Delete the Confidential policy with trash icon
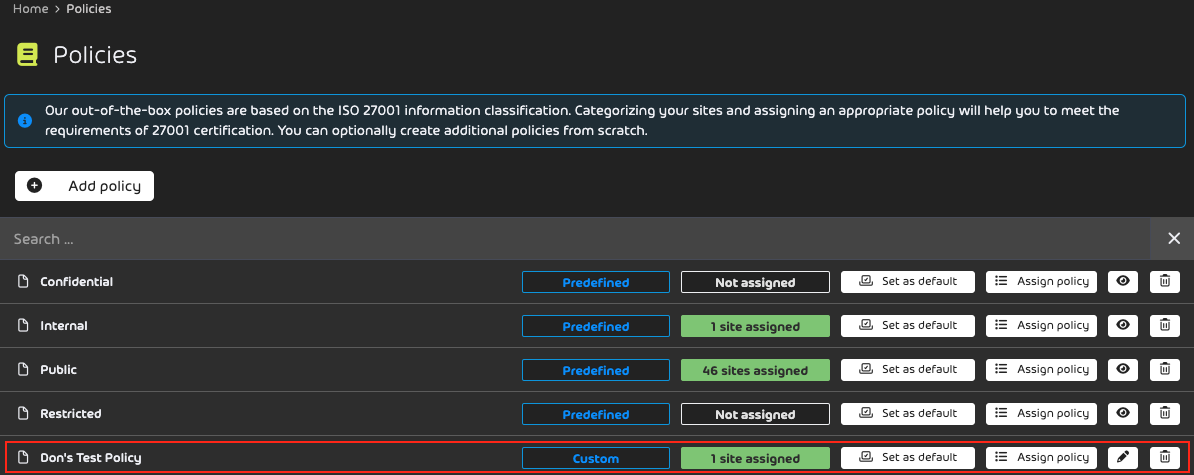Viewport: 1194px width, 475px height. pyautogui.click(x=1164, y=282)
